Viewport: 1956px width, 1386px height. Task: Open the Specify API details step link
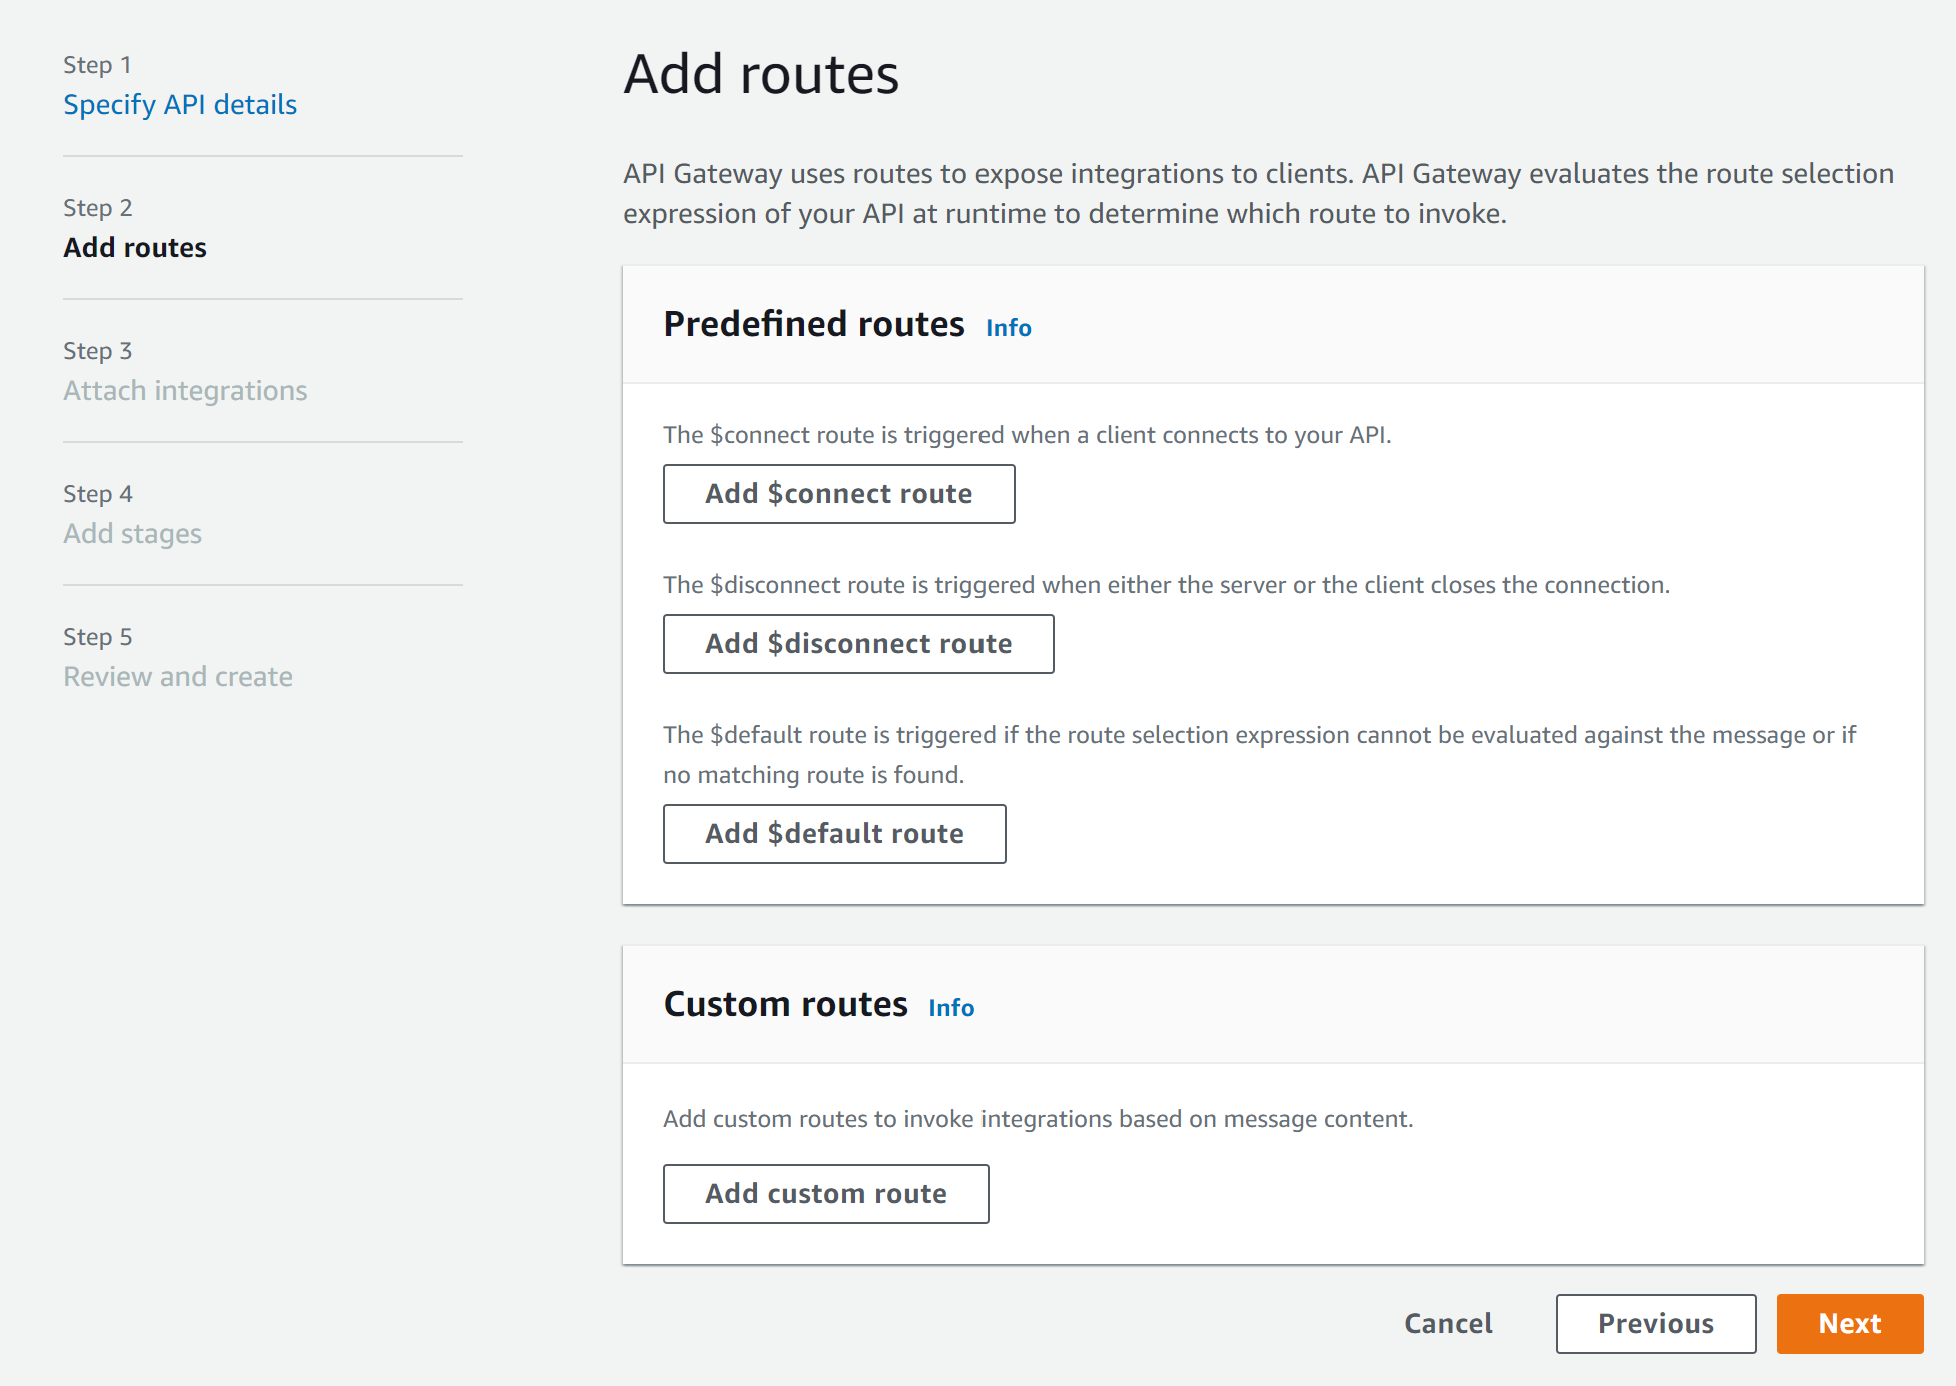coord(180,105)
